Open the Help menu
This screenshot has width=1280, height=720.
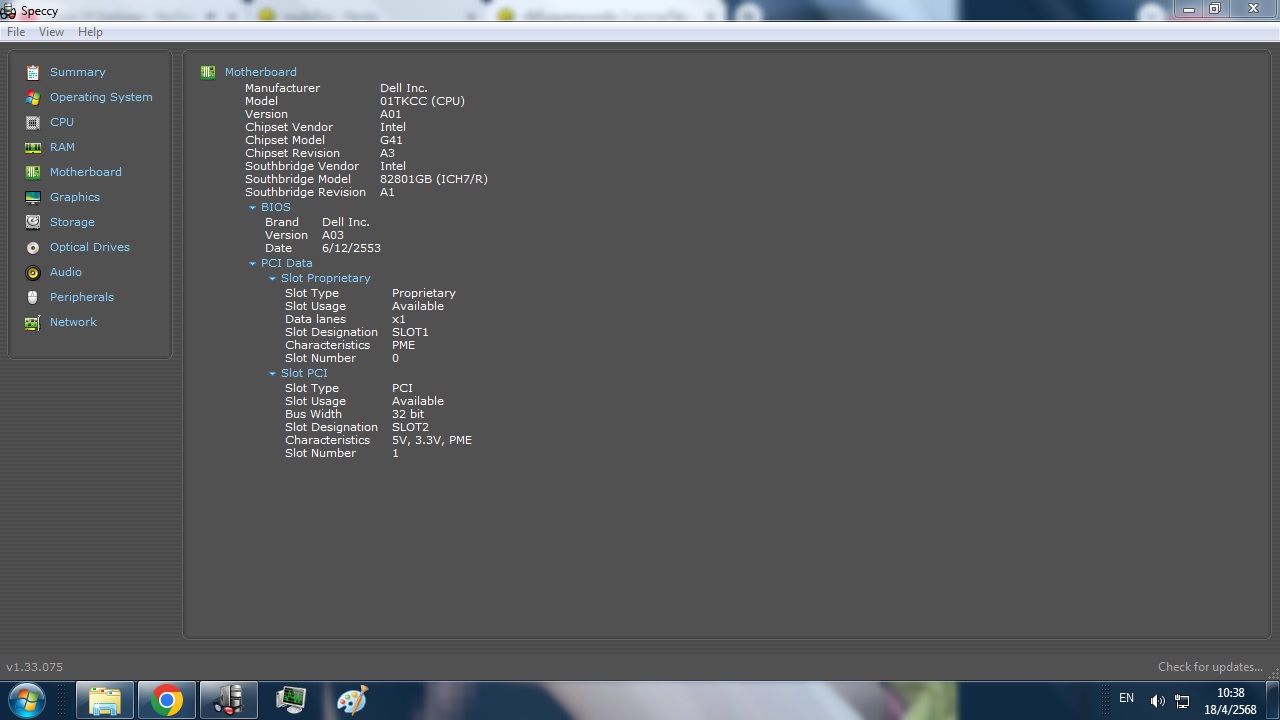[x=90, y=32]
